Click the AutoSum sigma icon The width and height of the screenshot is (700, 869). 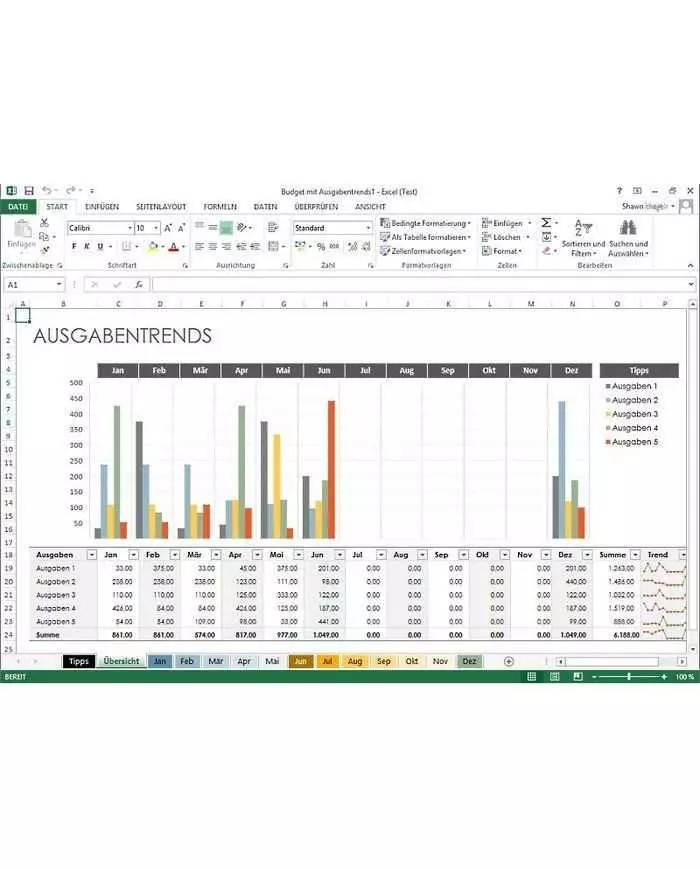(546, 223)
